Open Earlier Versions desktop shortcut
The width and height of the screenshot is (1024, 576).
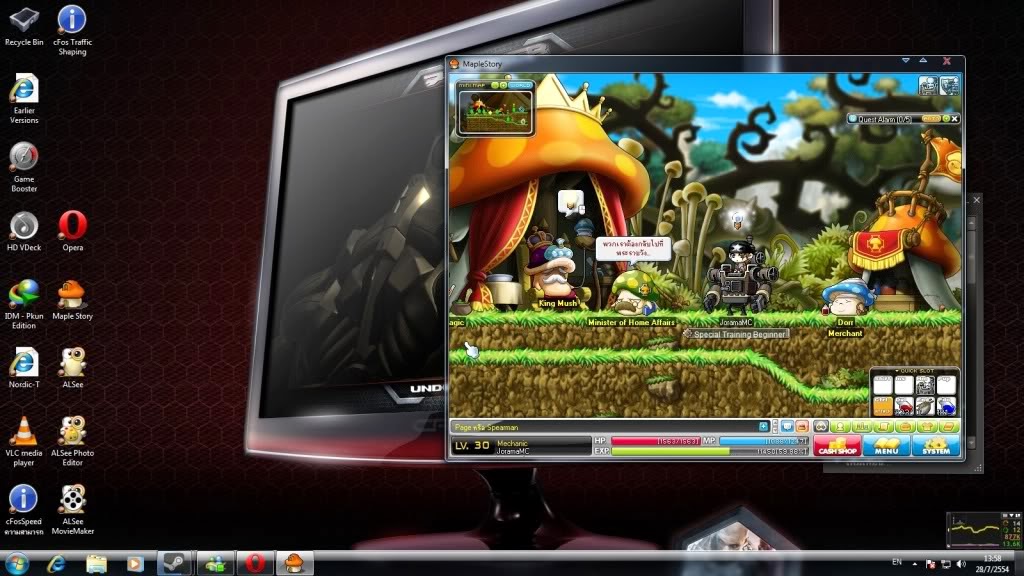(x=24, y=99)
